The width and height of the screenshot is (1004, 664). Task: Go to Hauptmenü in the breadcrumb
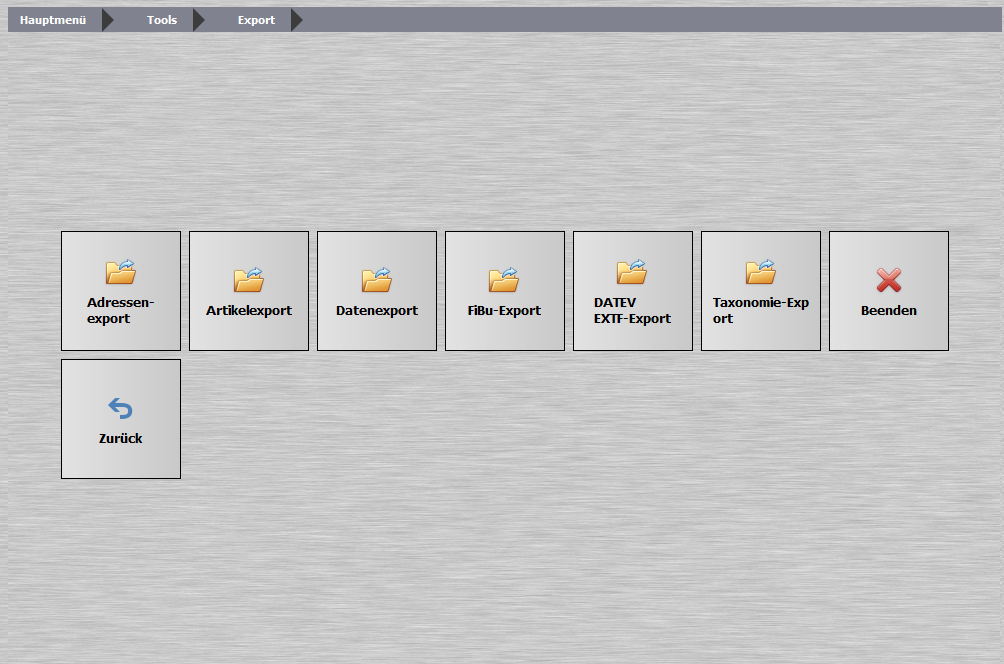pyautogui.click(x=54, y=20)
